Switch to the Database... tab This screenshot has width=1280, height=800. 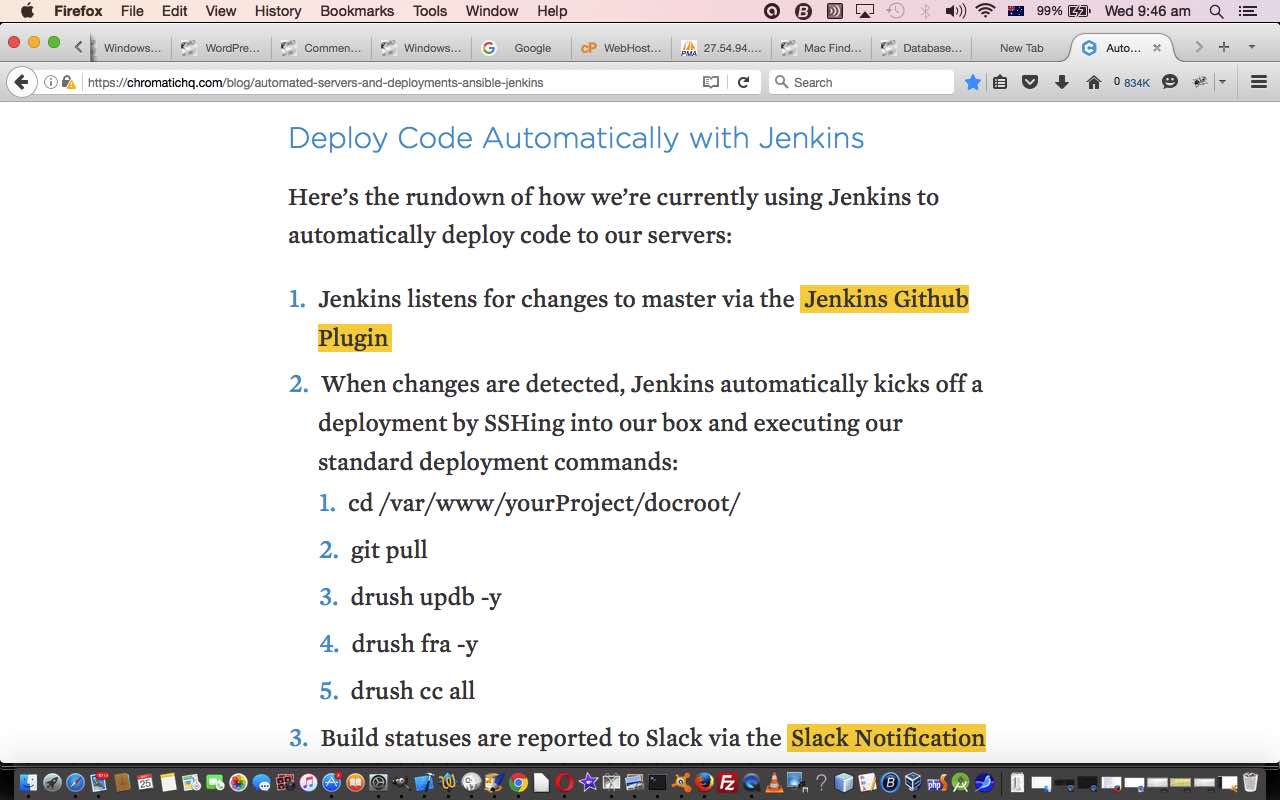click(921, 47)
